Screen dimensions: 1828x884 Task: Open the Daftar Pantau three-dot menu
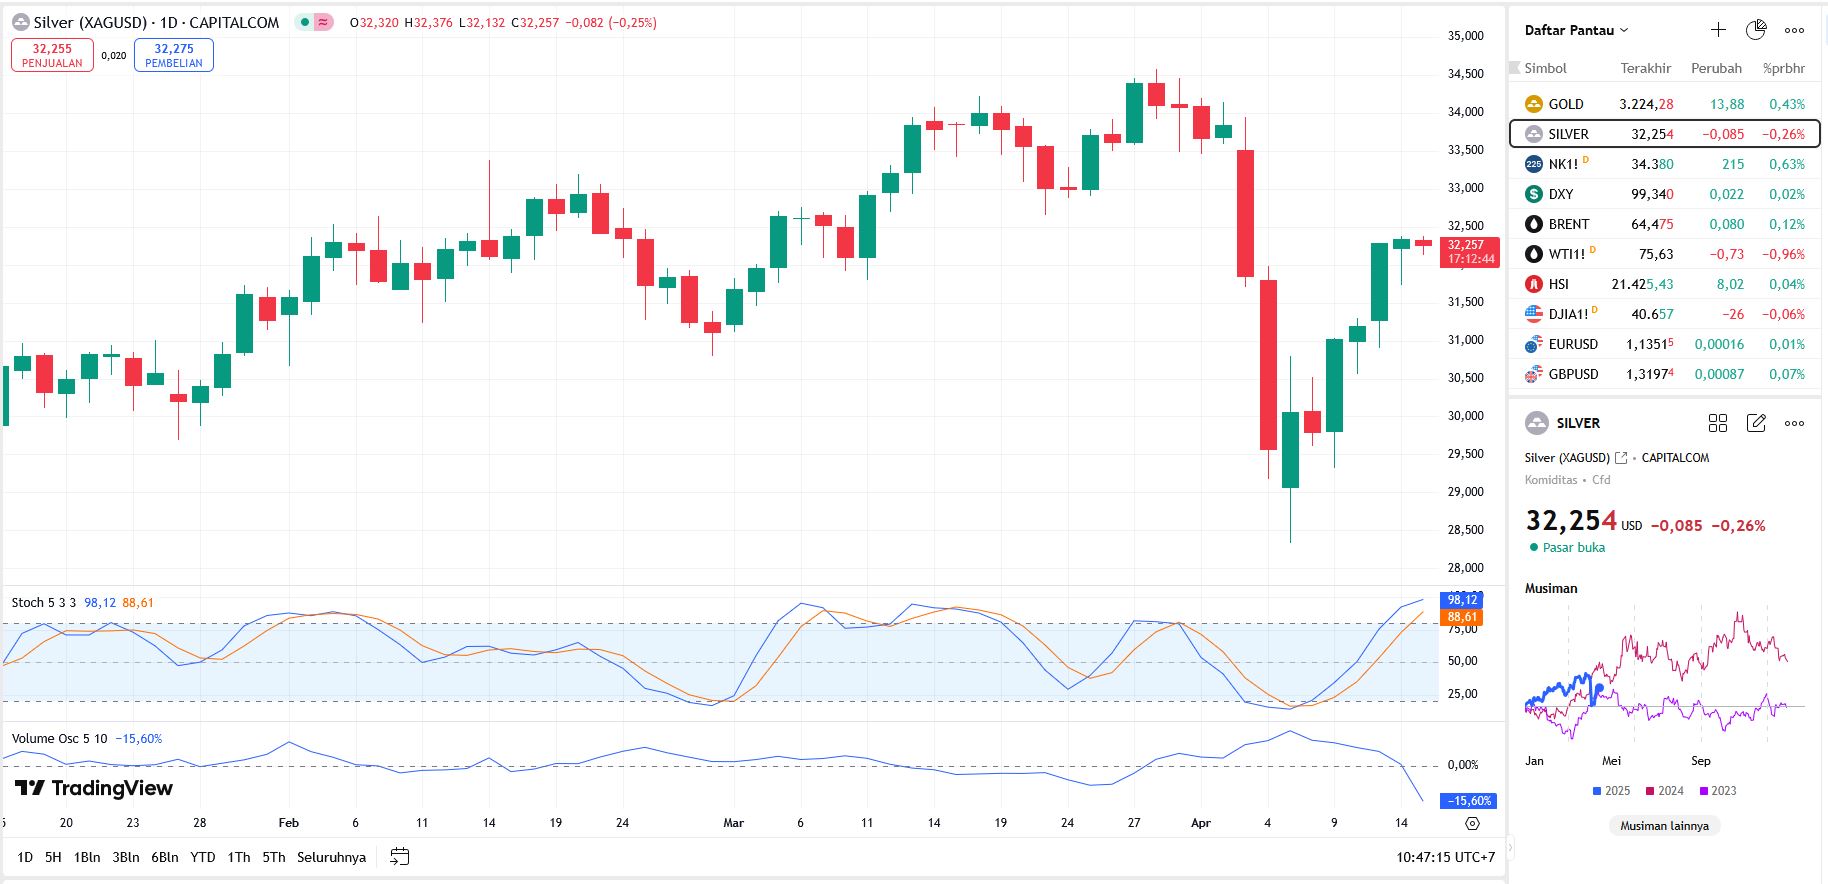click(1795, 30)
